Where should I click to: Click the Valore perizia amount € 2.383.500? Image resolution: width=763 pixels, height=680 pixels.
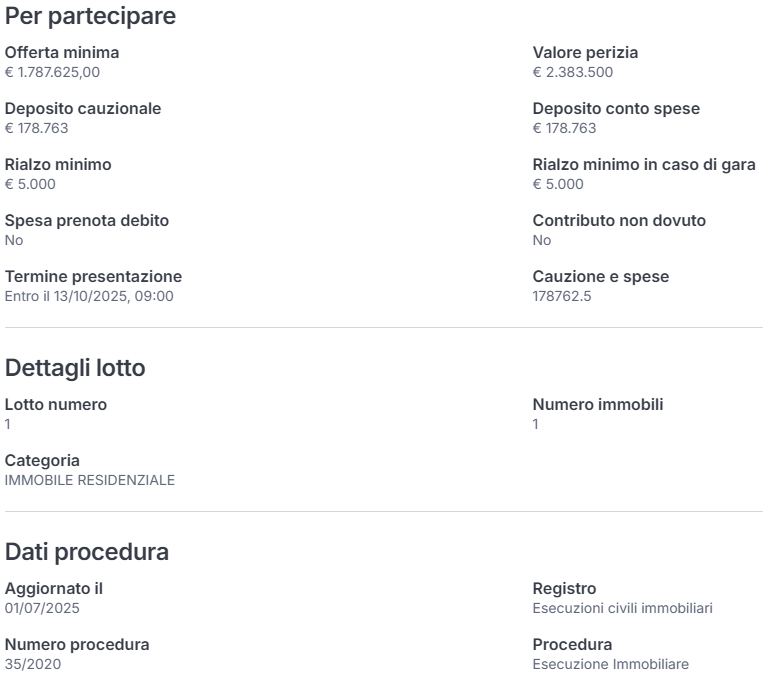tap(573, 72)
